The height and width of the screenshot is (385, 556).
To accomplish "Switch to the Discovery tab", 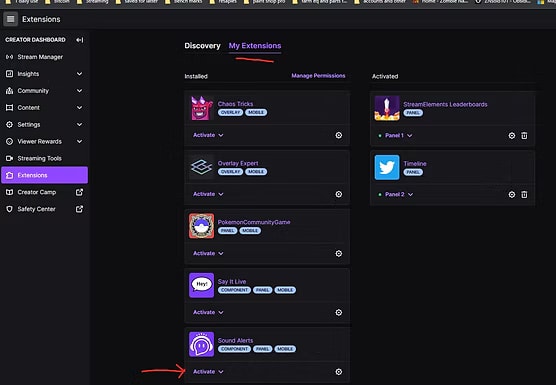I will coord(202,46).
